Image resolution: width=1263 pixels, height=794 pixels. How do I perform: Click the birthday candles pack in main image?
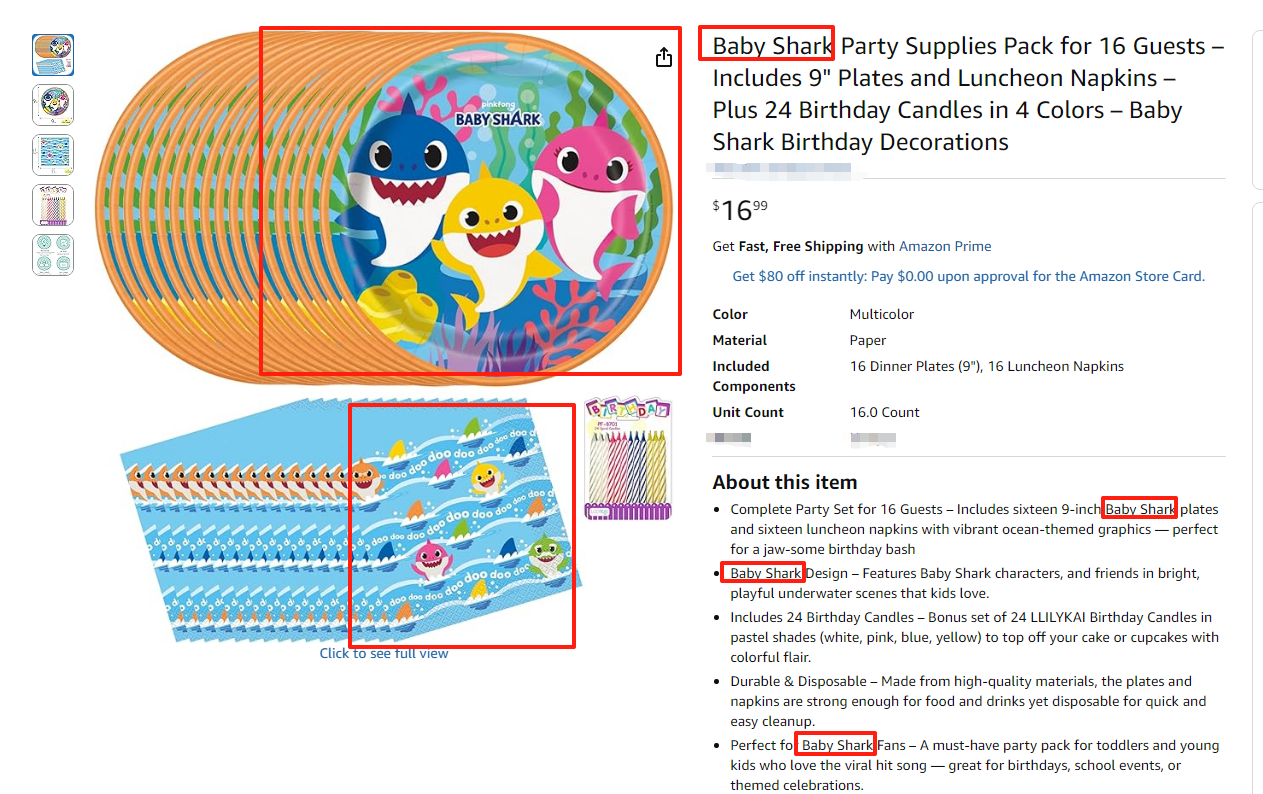(x=628, y=460)
